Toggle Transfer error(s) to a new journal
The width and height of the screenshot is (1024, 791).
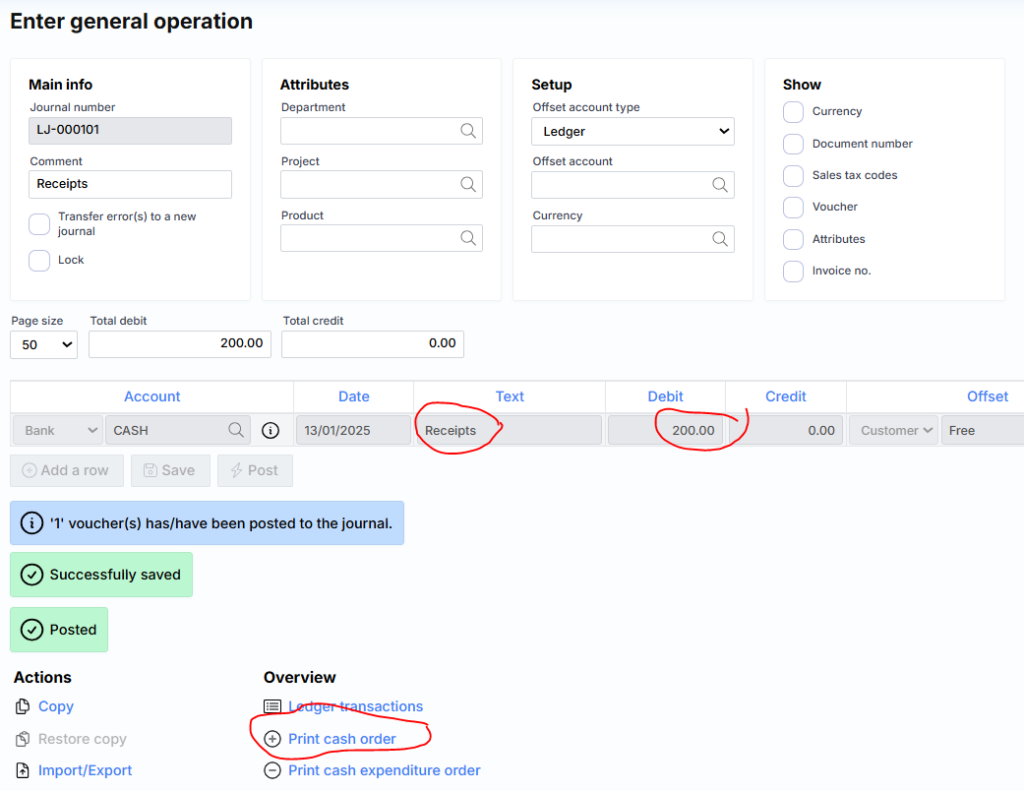pyautogui.click(x=39, y=224)
